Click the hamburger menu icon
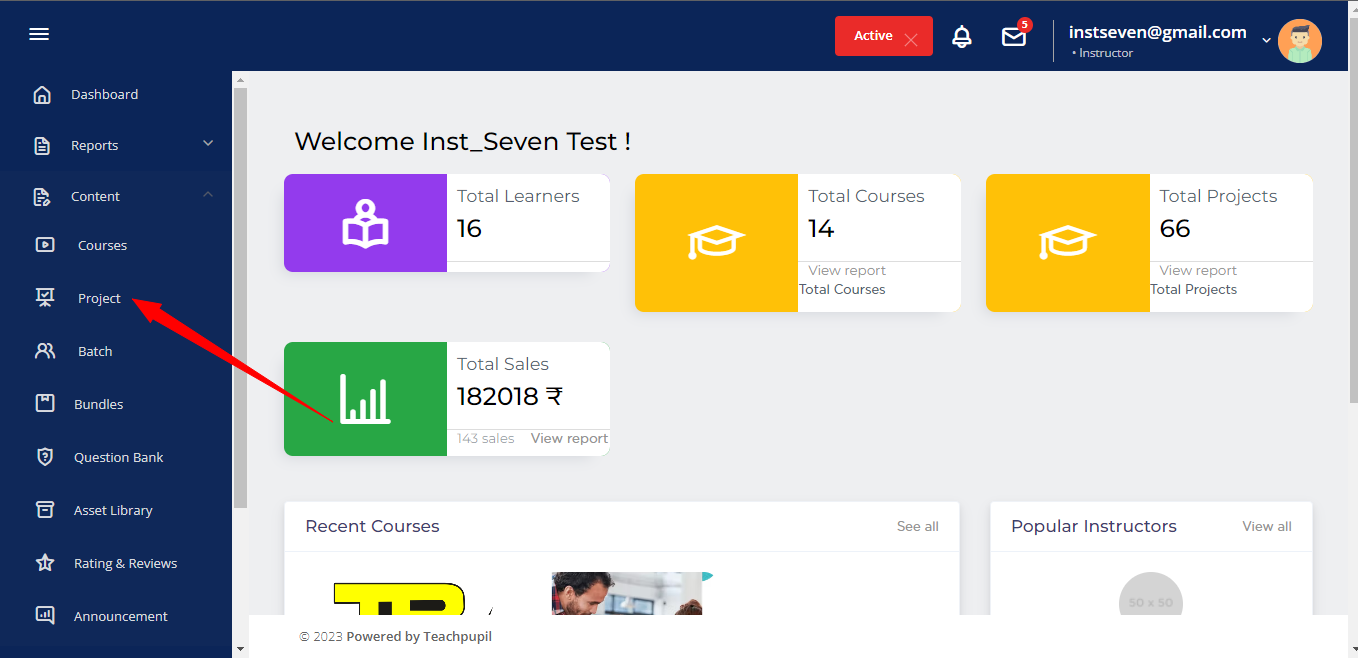Image resolution: width=1358 pixels, height=658 pixels. [39, 35]
